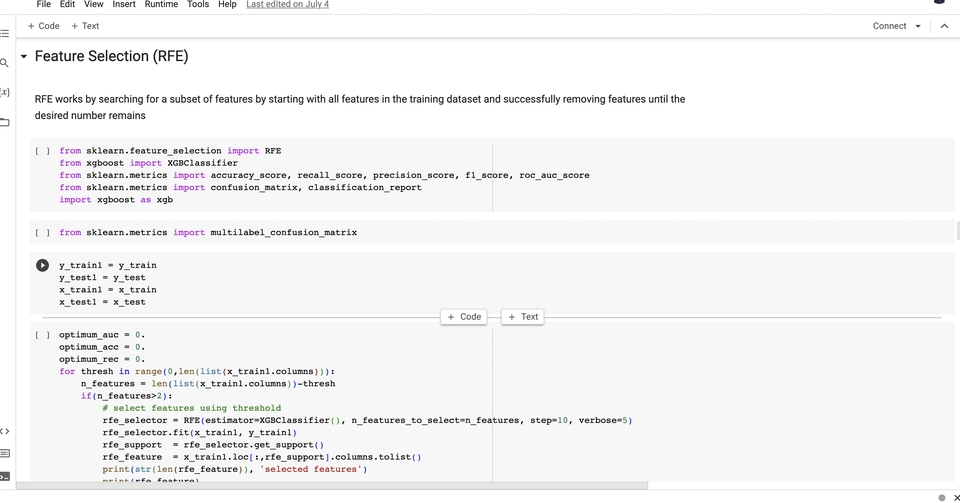Add a code cell from the top toolbar

click(43, 26)
